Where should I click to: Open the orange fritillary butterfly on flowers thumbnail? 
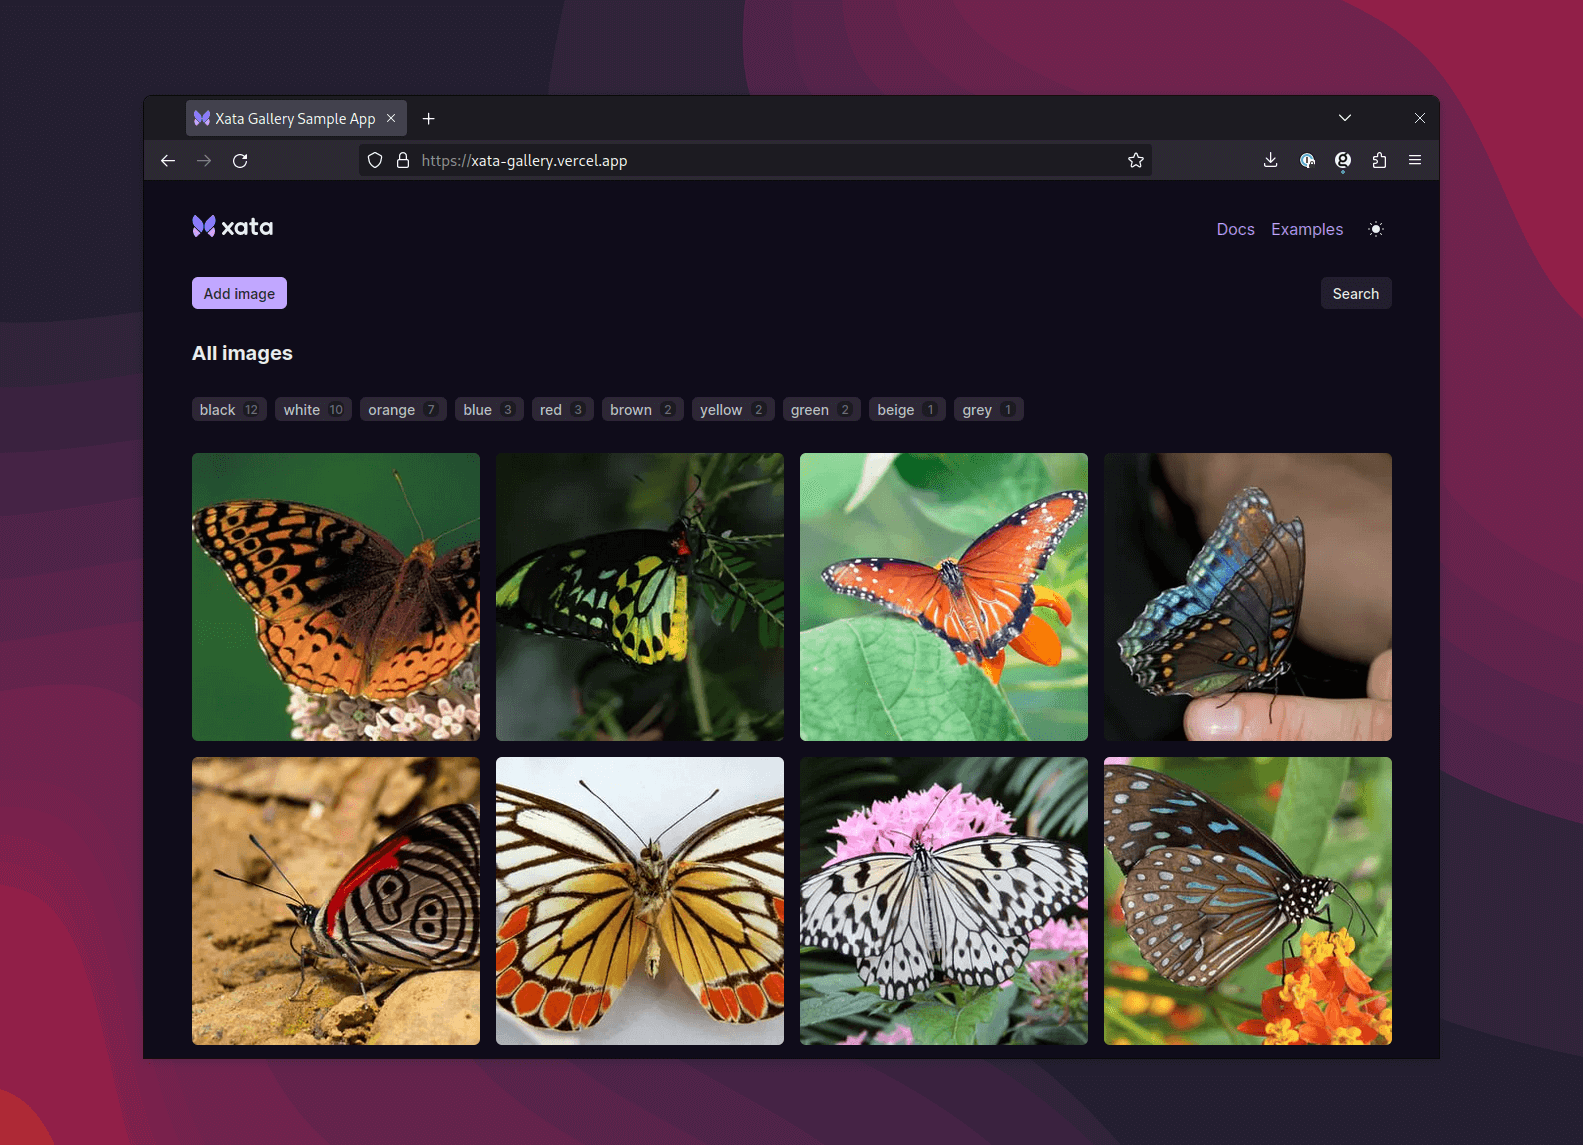(x=336, y=597)
